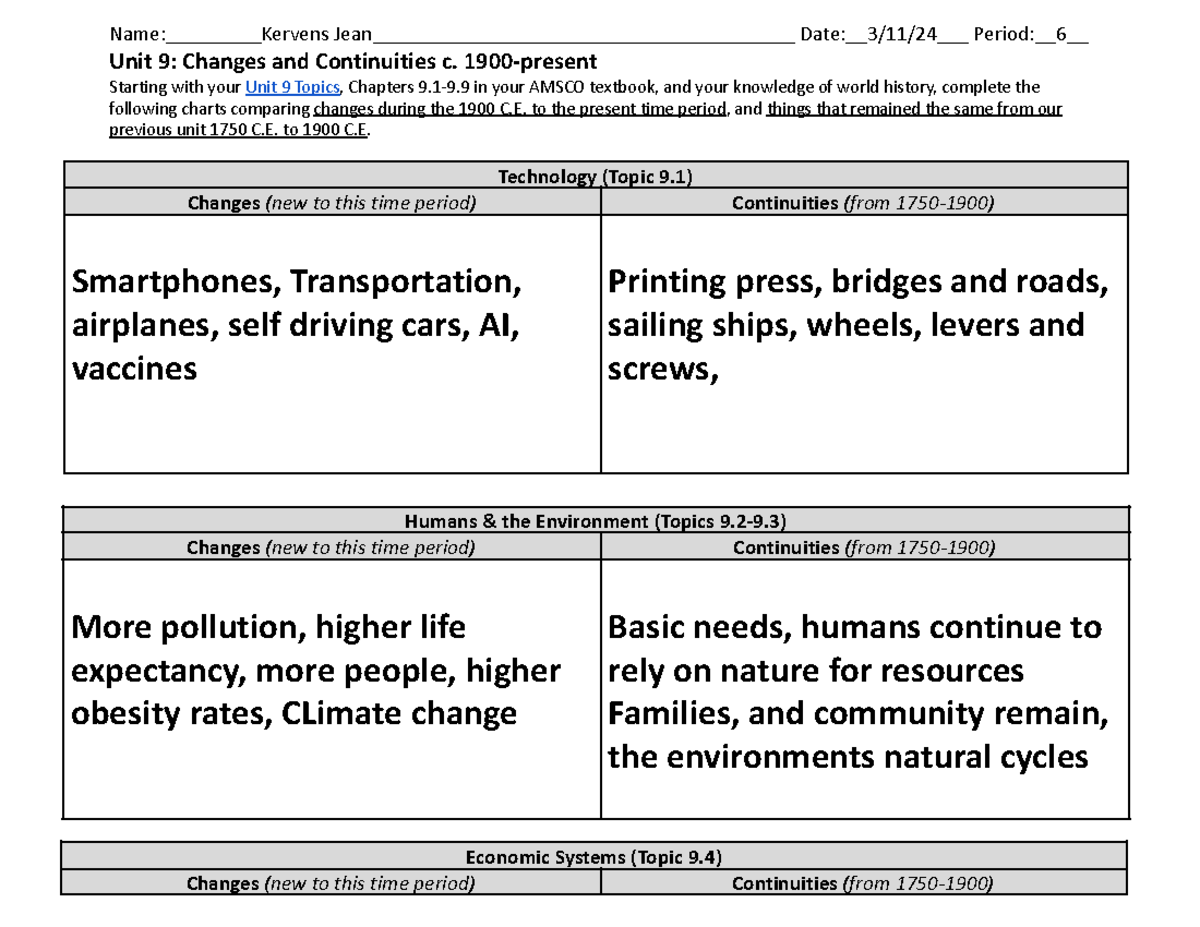This screenshot has width=1200, height=927.
Task: Click the word 'screws,' in Technology continuities
Action: (664, 370)
